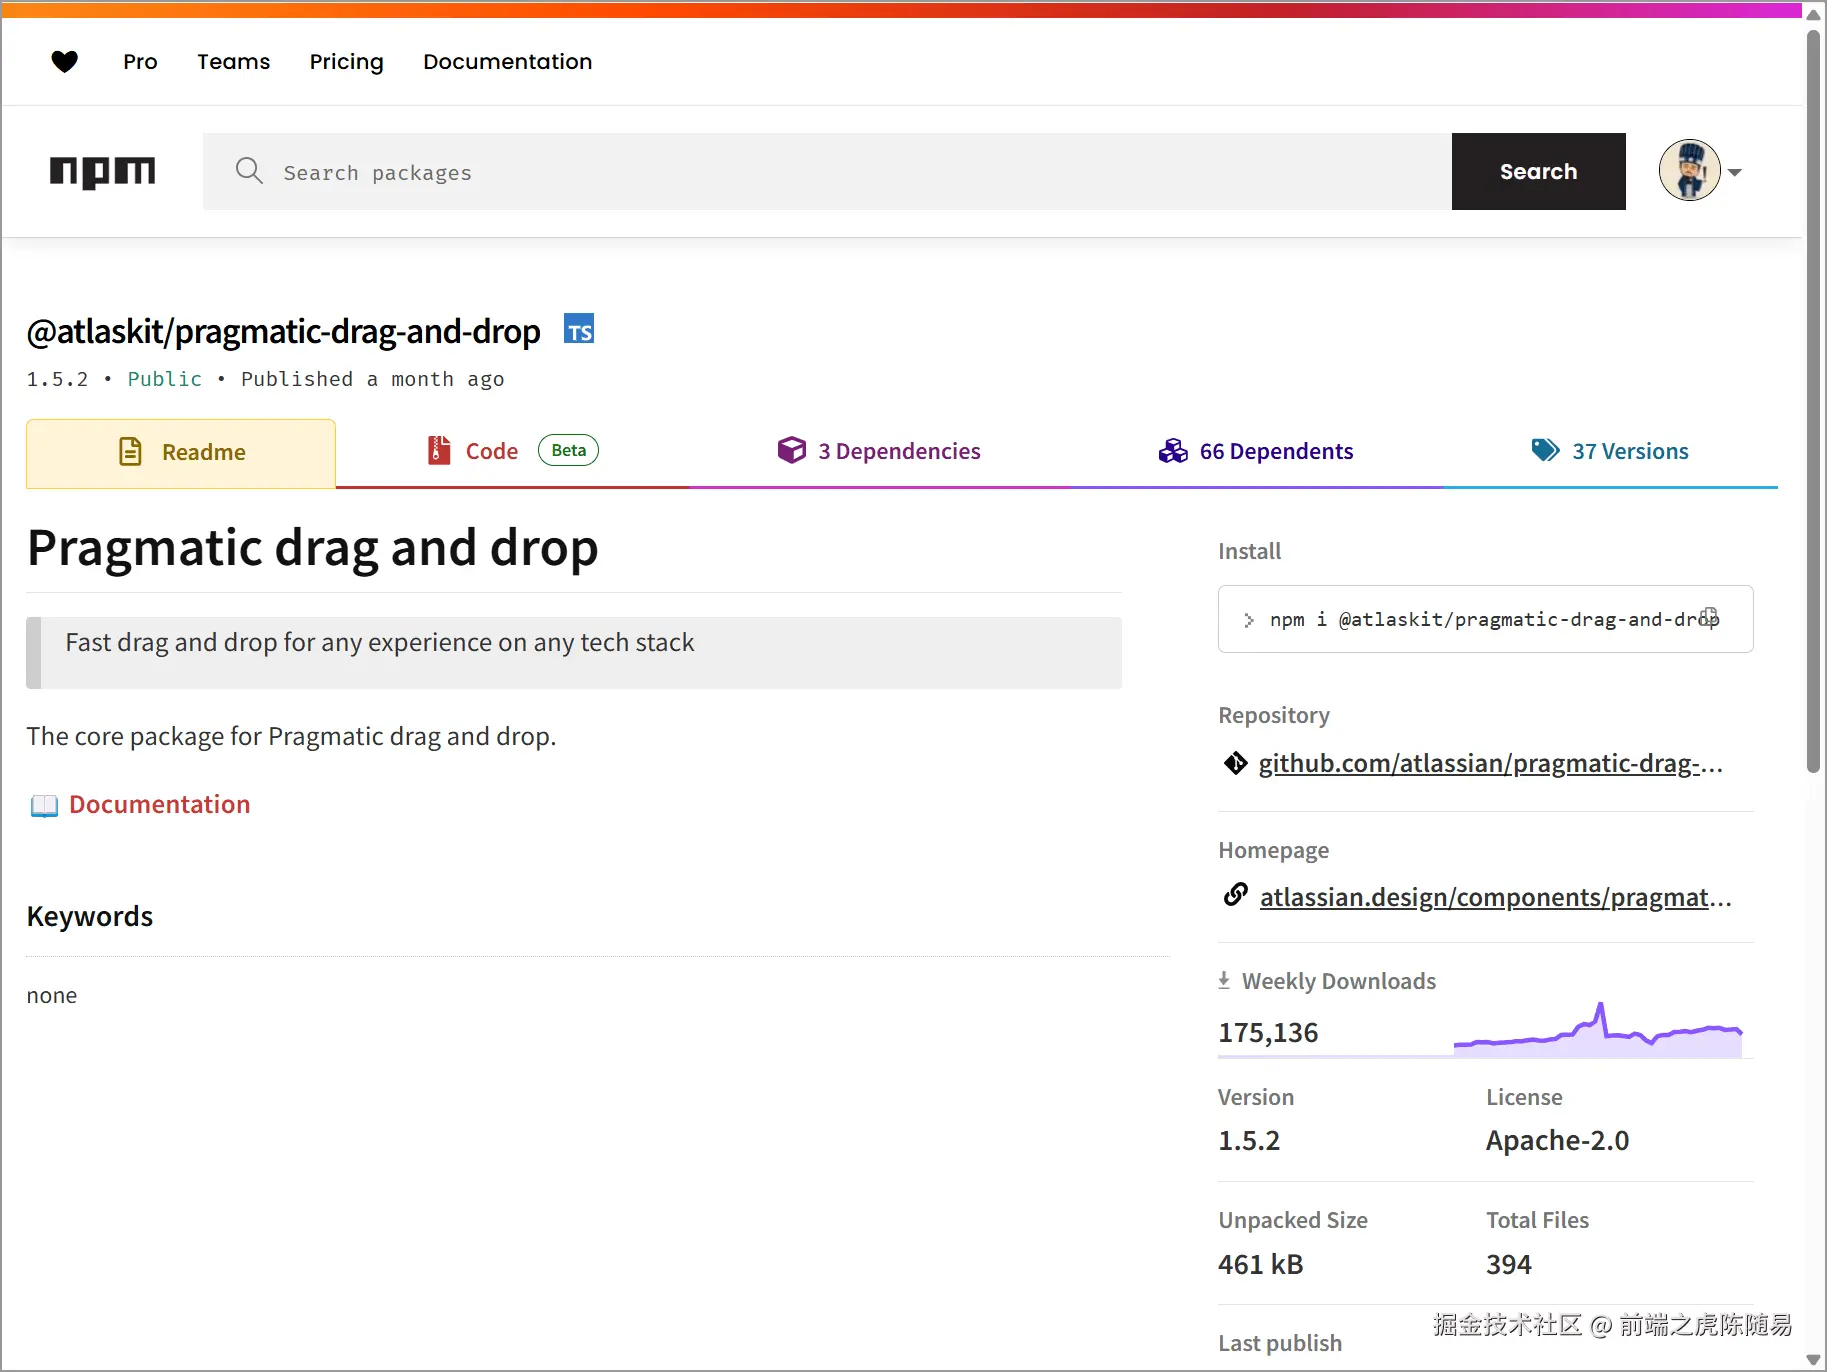
Task: Click the magnifying glass search icon
Action: [249, 171]
